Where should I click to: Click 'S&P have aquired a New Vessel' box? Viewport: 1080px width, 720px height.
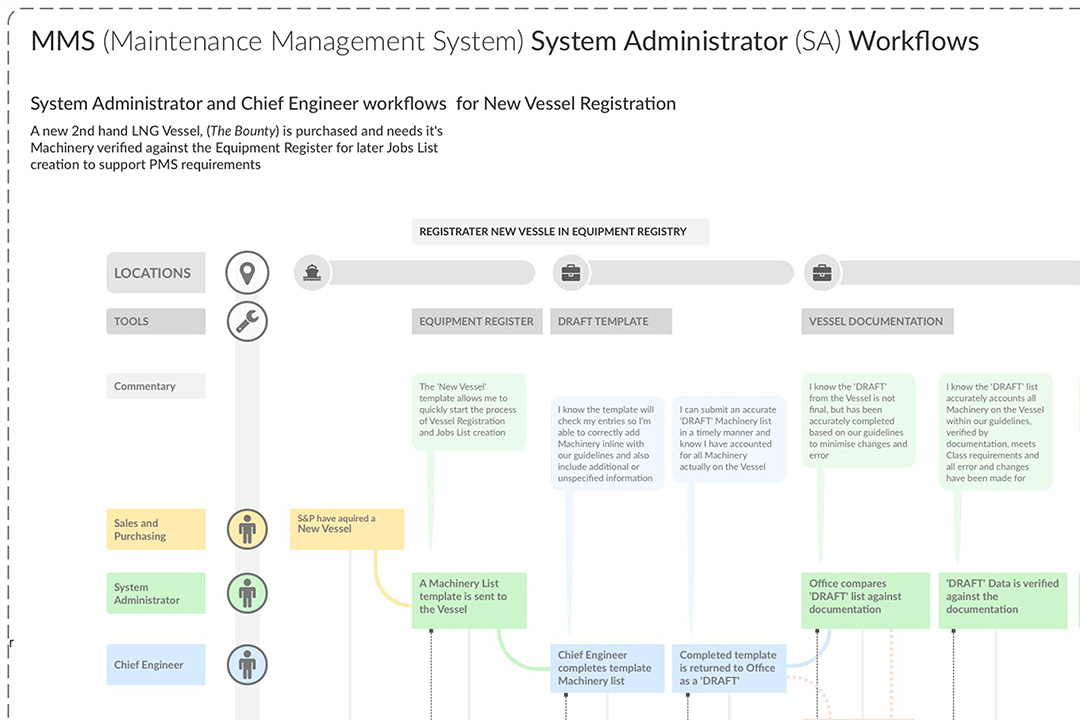coord(346,528)
